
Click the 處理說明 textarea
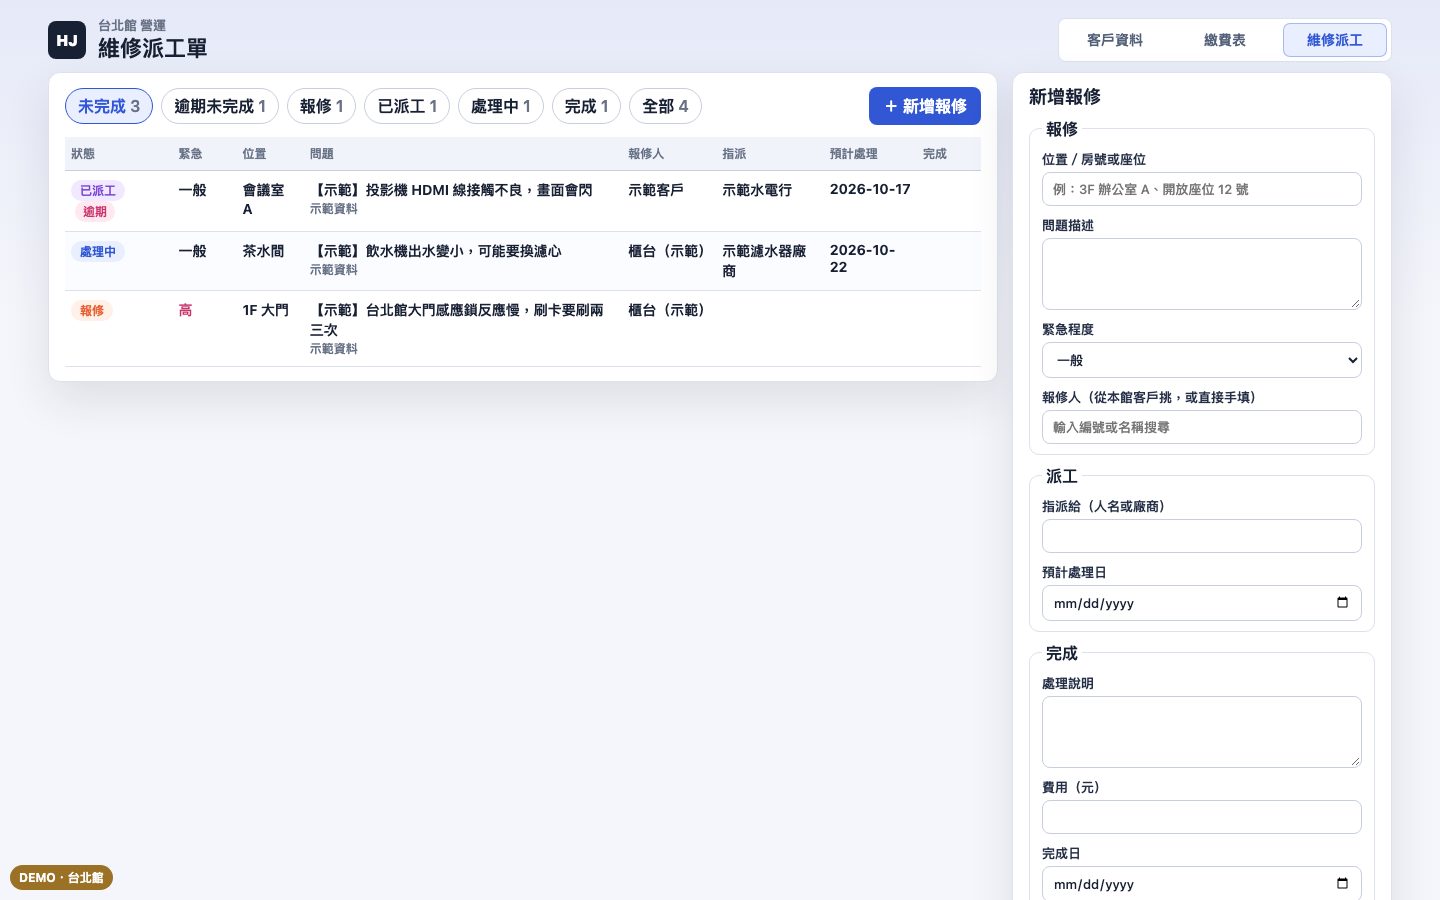[x=1202, y=732]
